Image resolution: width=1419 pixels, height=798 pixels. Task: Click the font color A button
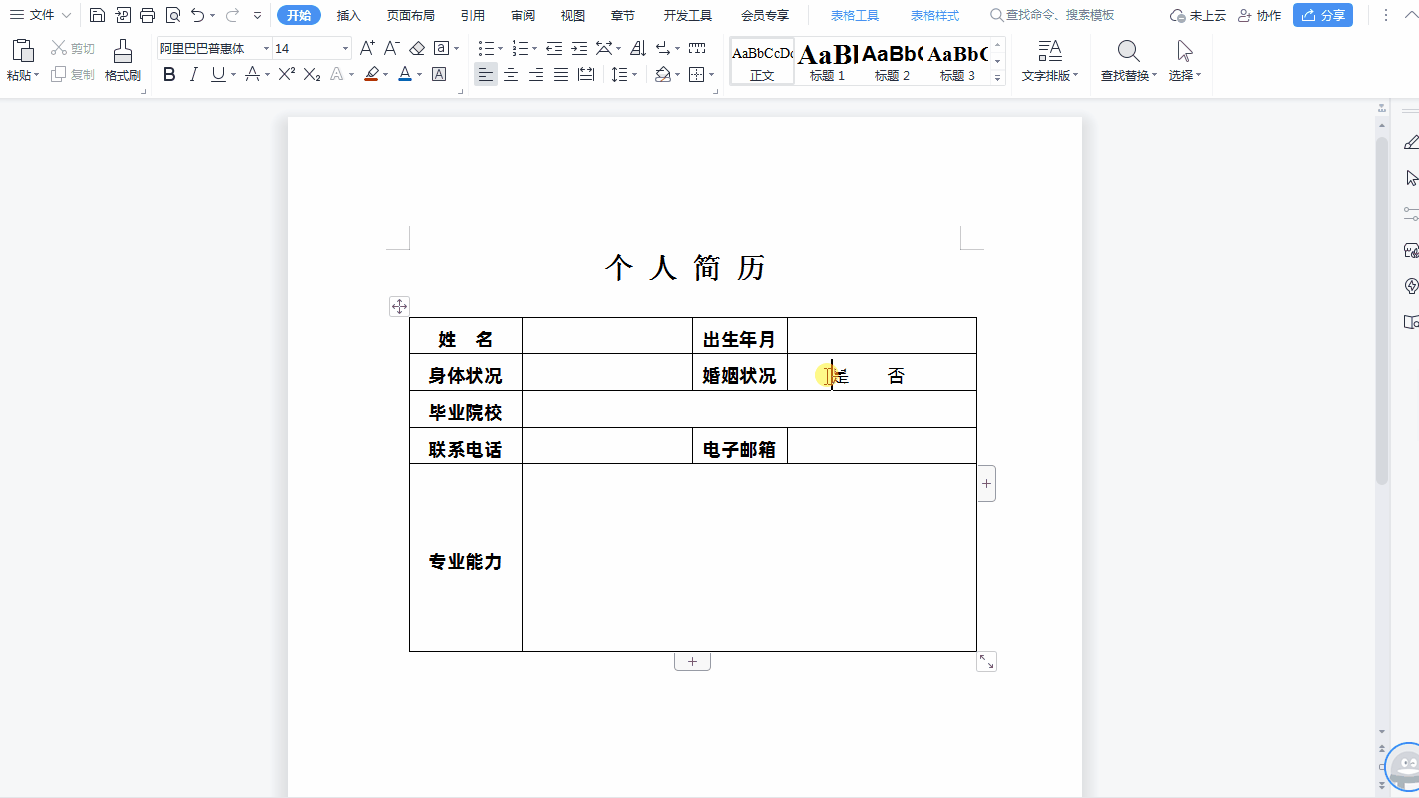(405, 74)
